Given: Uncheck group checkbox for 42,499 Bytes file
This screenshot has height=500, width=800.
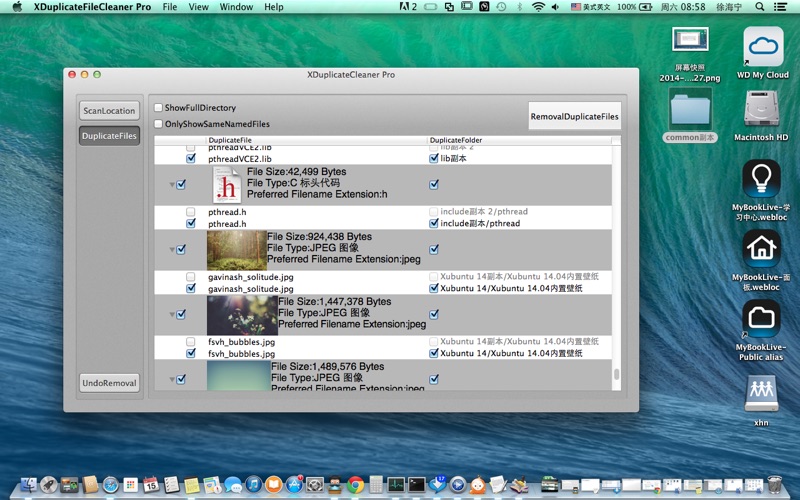Looking at the screenshot, I should coord(181,185).
